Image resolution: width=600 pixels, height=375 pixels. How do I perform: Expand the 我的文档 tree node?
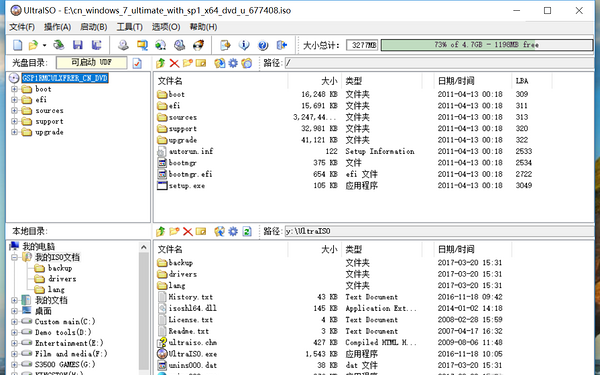(x=14, y=300)
